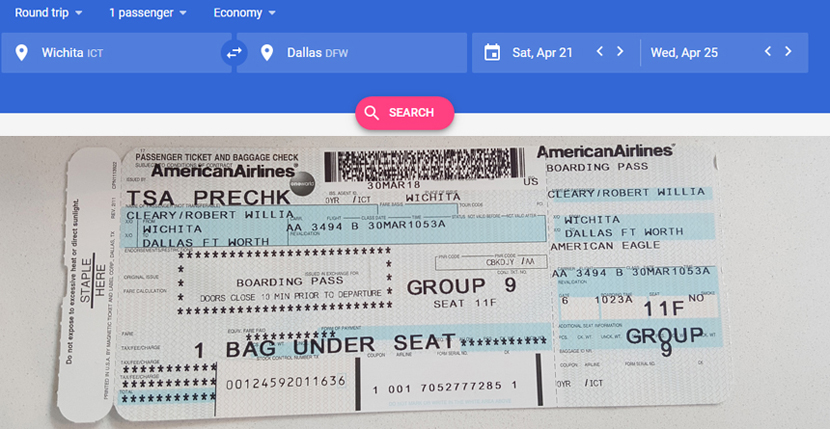Open the calendar icon for departure date
This screenshot has height=429, width=830.
[492, 52]
